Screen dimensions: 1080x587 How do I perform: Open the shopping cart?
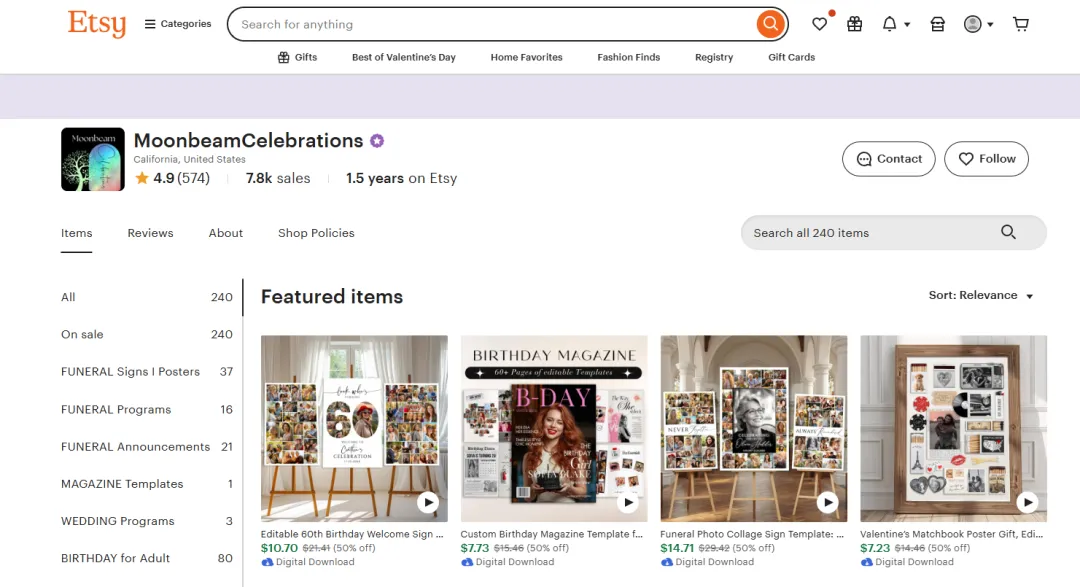pos(1020,24)
